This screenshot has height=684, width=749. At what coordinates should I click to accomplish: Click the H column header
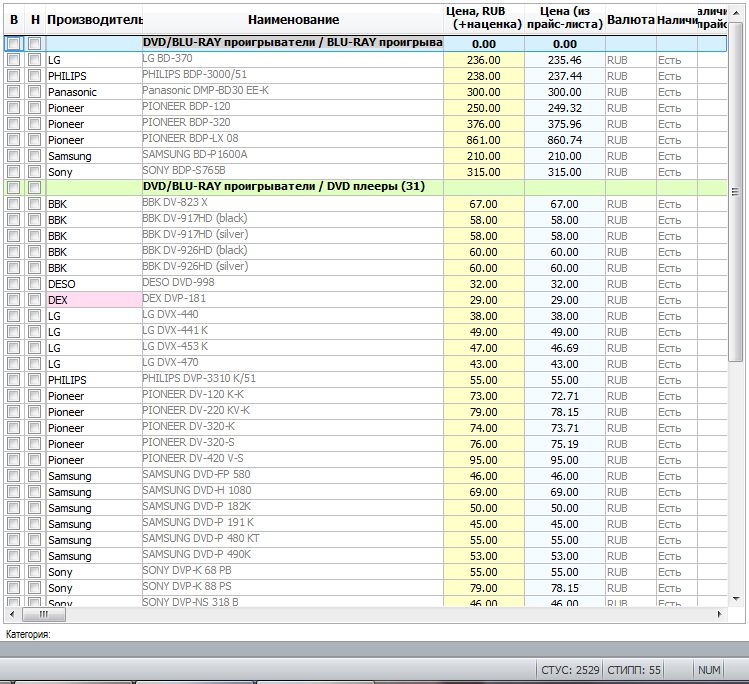(x=35, y=20)
